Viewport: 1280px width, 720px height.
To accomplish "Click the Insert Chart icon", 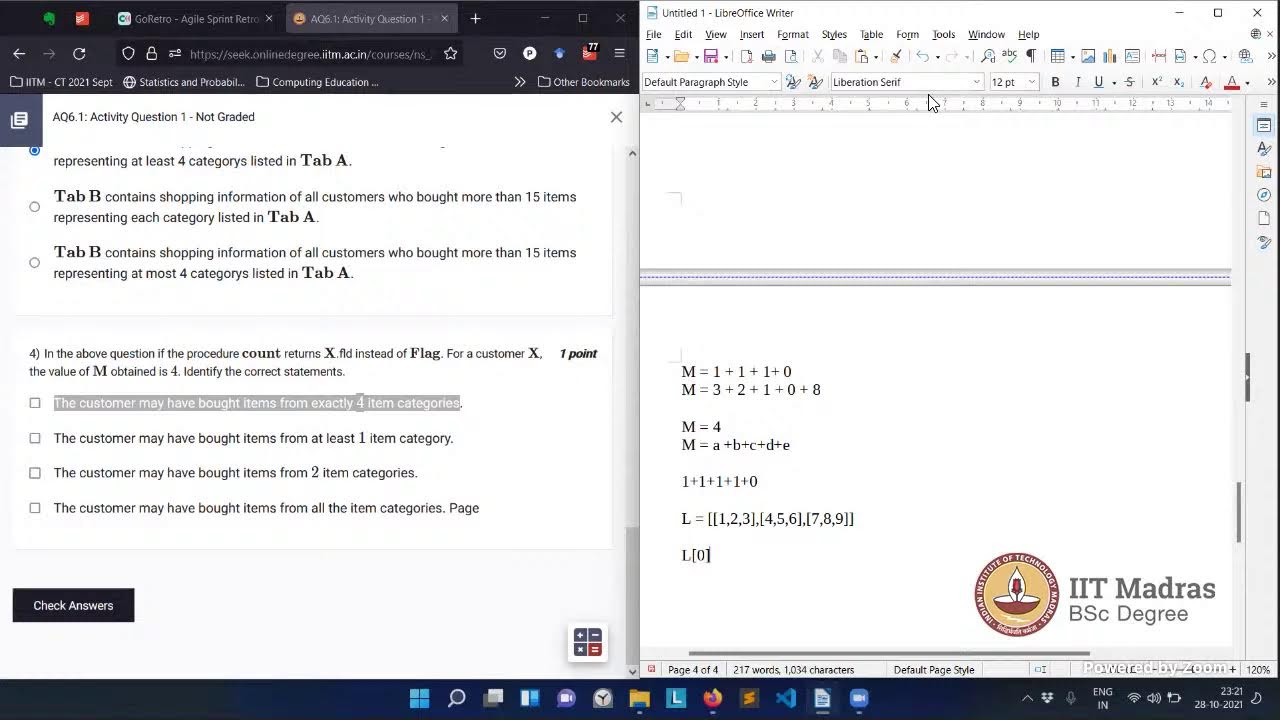I will click(1110, 56).
